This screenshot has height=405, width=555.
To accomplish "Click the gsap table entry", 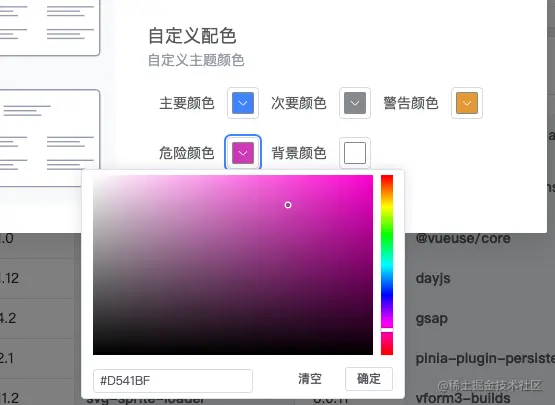I will [x=431, y=319].
